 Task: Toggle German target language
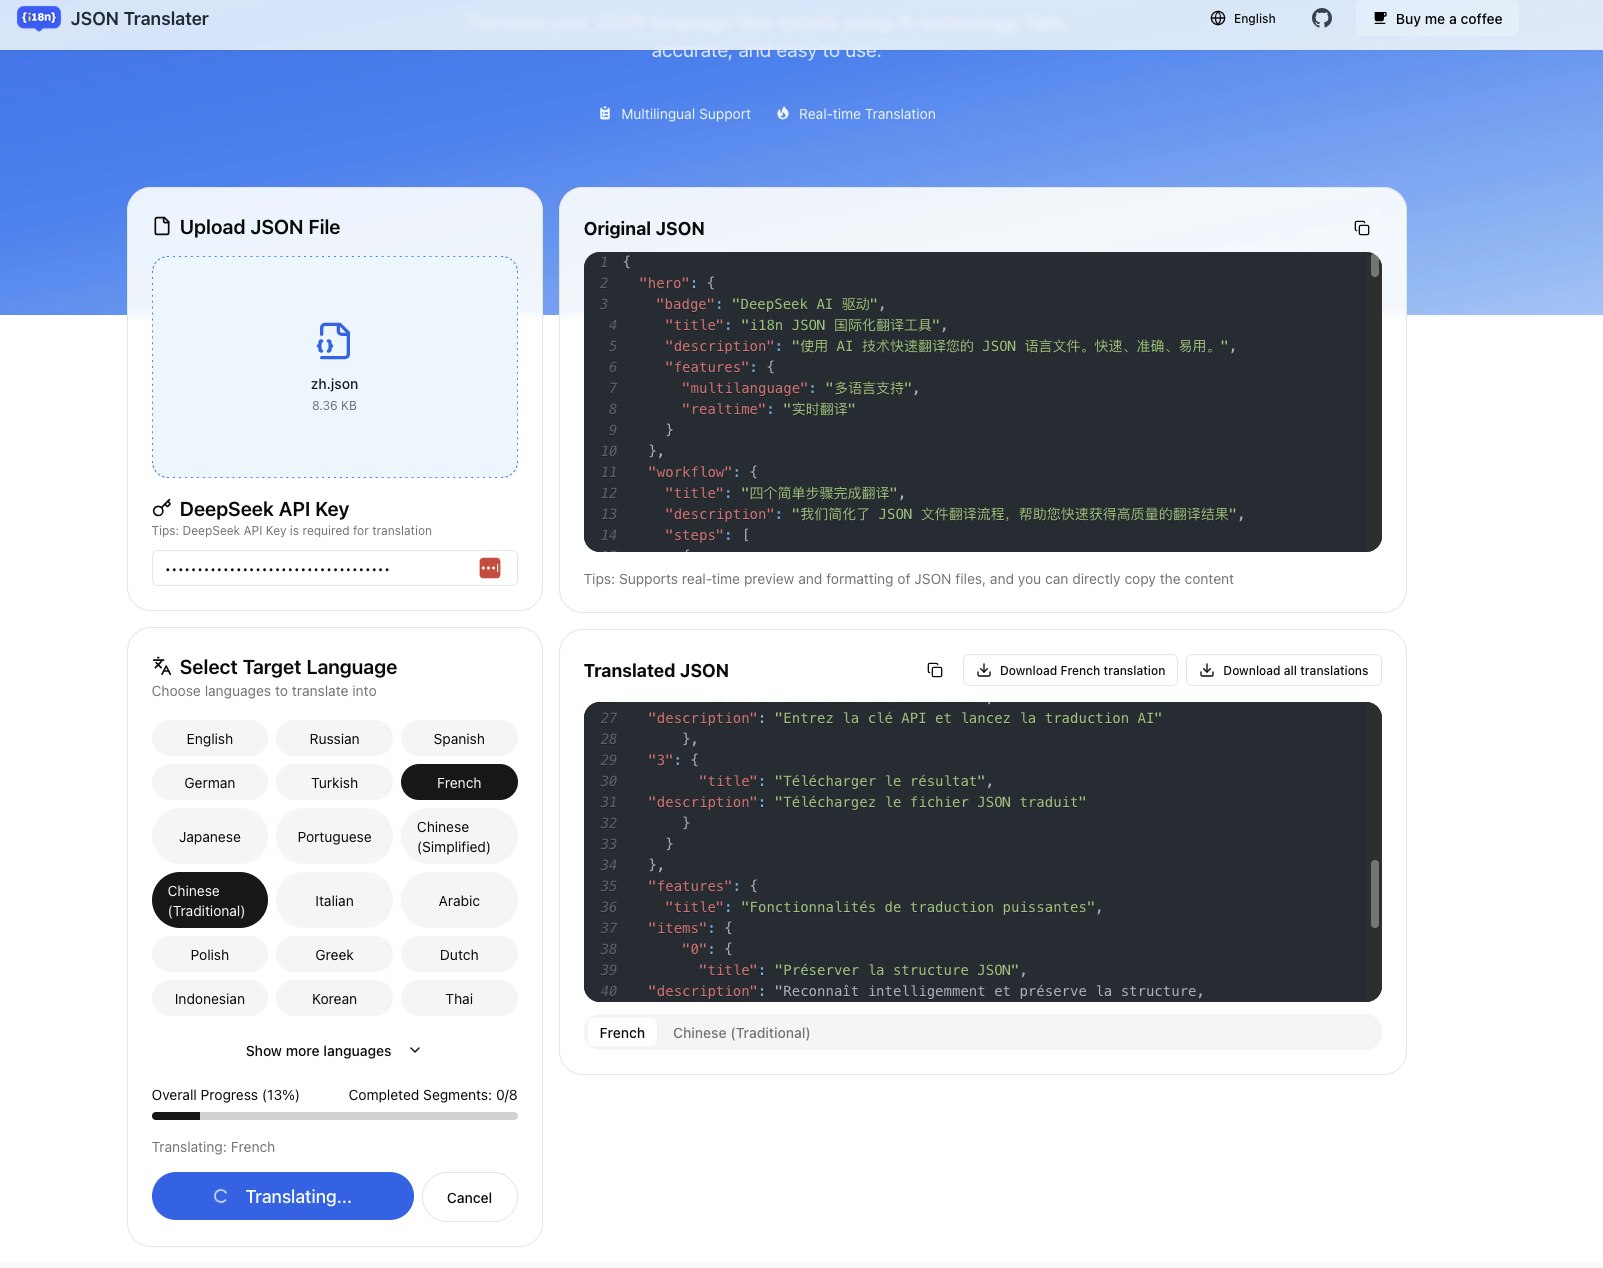[210, 782]
